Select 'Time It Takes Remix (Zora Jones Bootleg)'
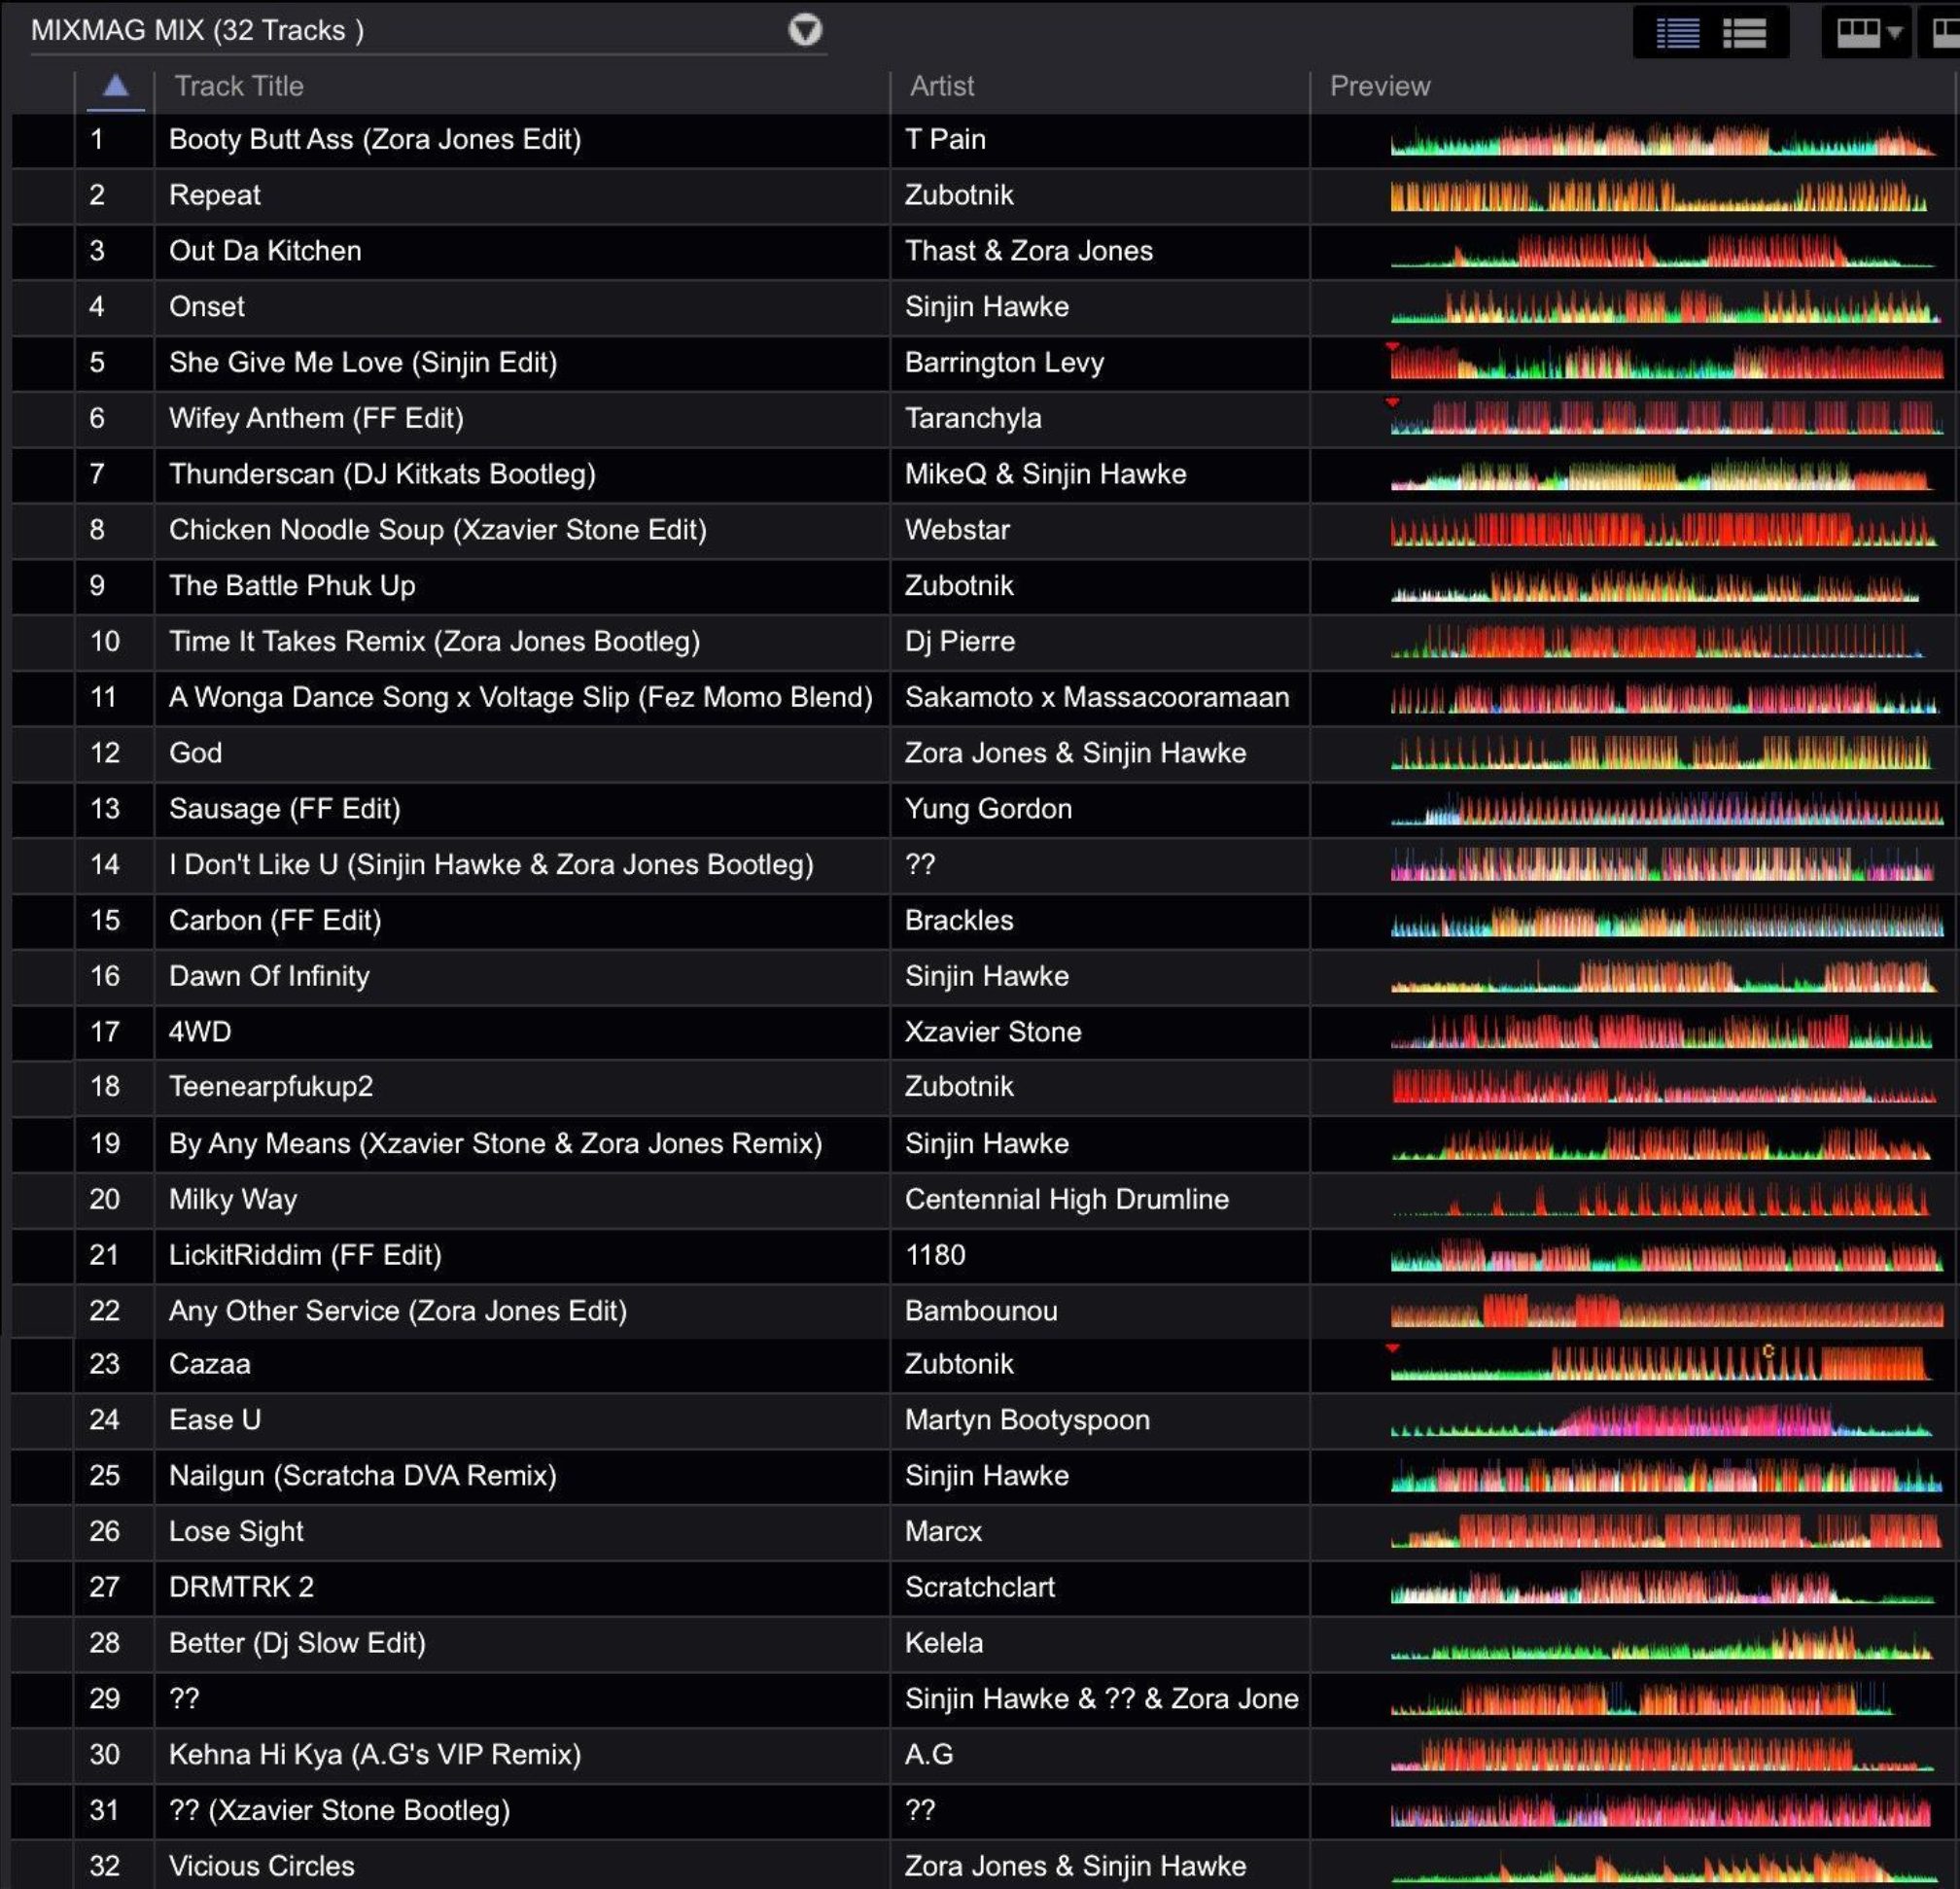This screenshot has width=1960, height=1889. 434,642
